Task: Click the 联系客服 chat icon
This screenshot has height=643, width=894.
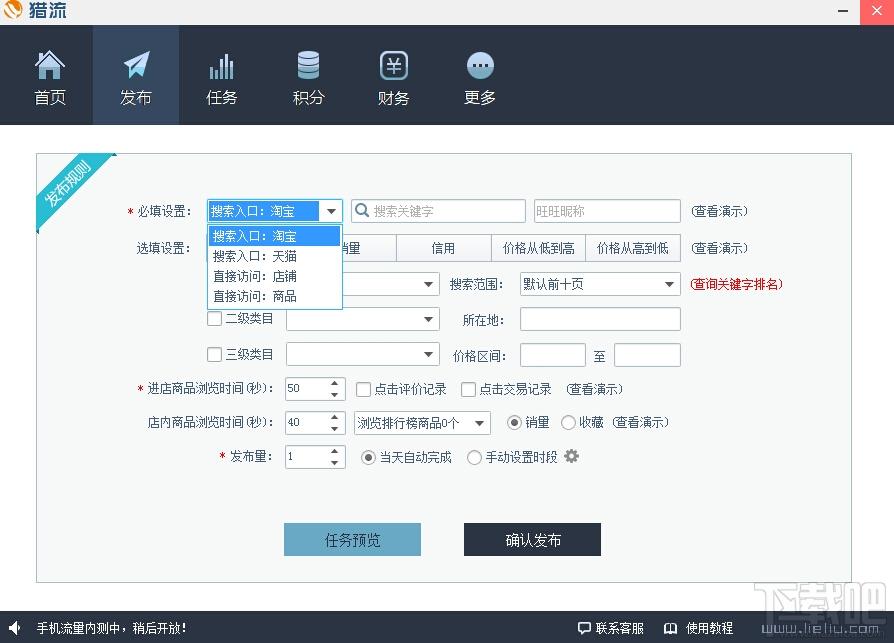Action: (x=584, y=628)
